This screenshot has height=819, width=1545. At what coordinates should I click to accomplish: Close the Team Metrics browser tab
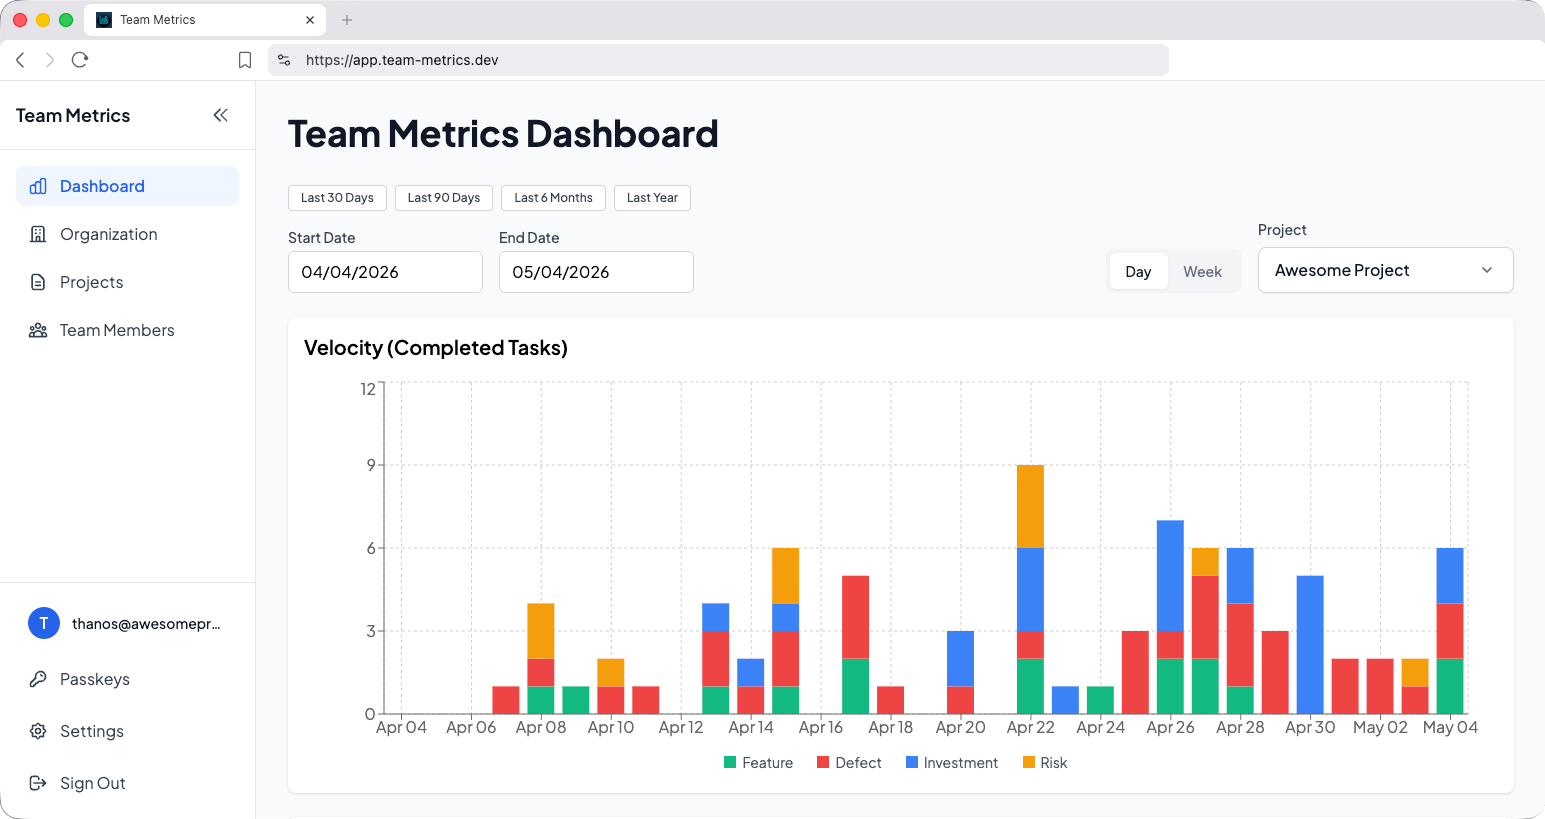(310, 20)
